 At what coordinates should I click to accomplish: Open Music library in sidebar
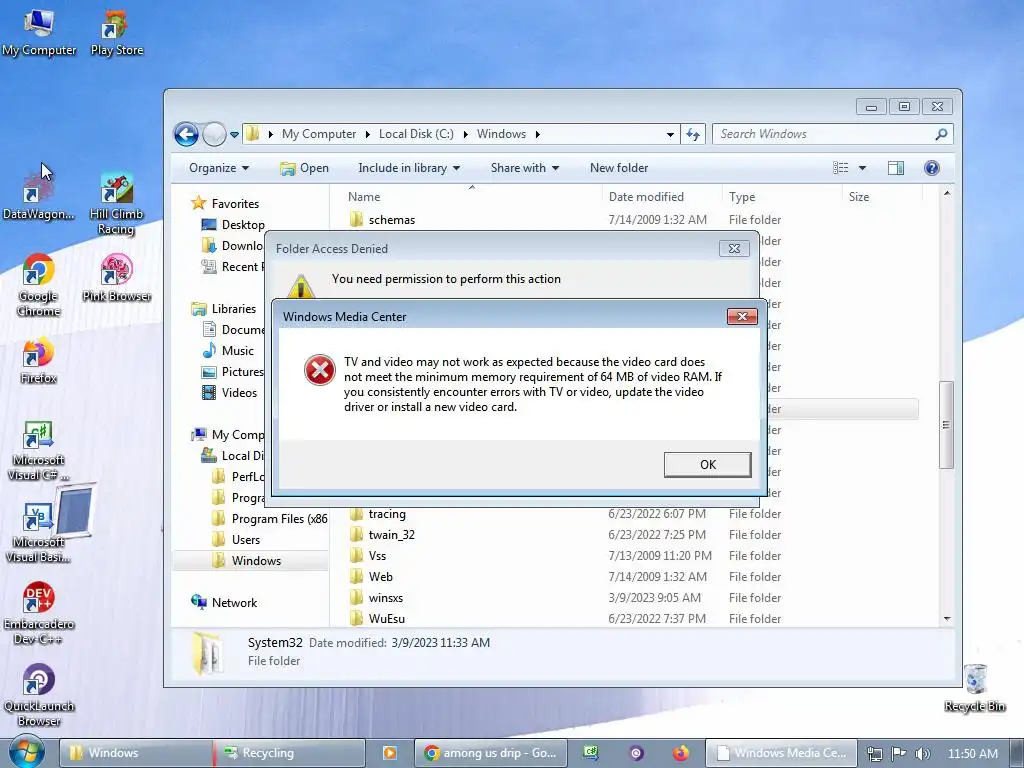(x=228, y=351)
